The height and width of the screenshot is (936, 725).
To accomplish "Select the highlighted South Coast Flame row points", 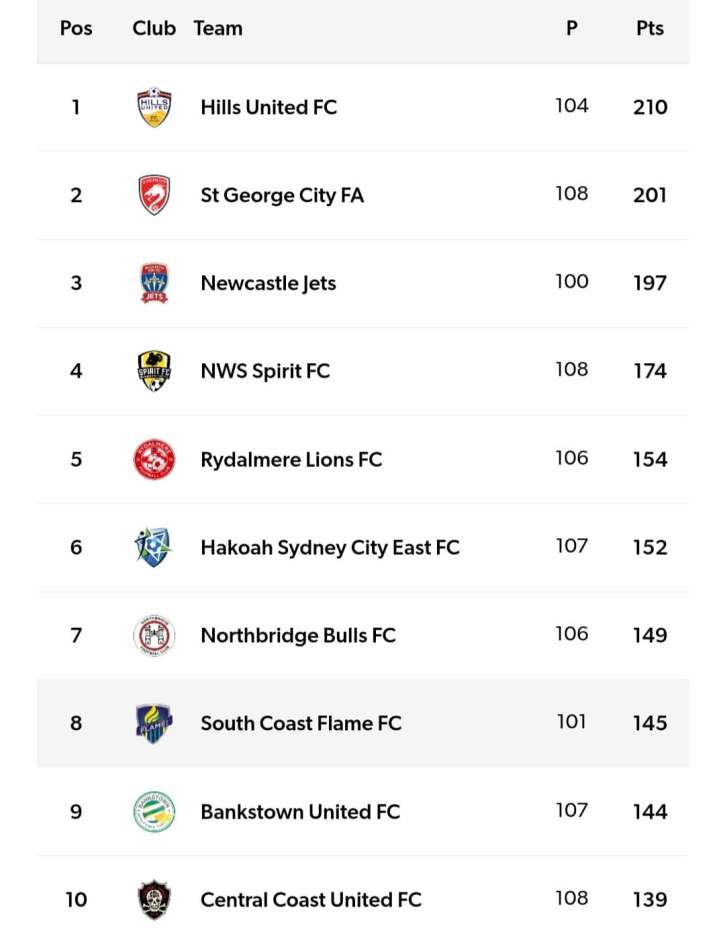I will [650, 723].
